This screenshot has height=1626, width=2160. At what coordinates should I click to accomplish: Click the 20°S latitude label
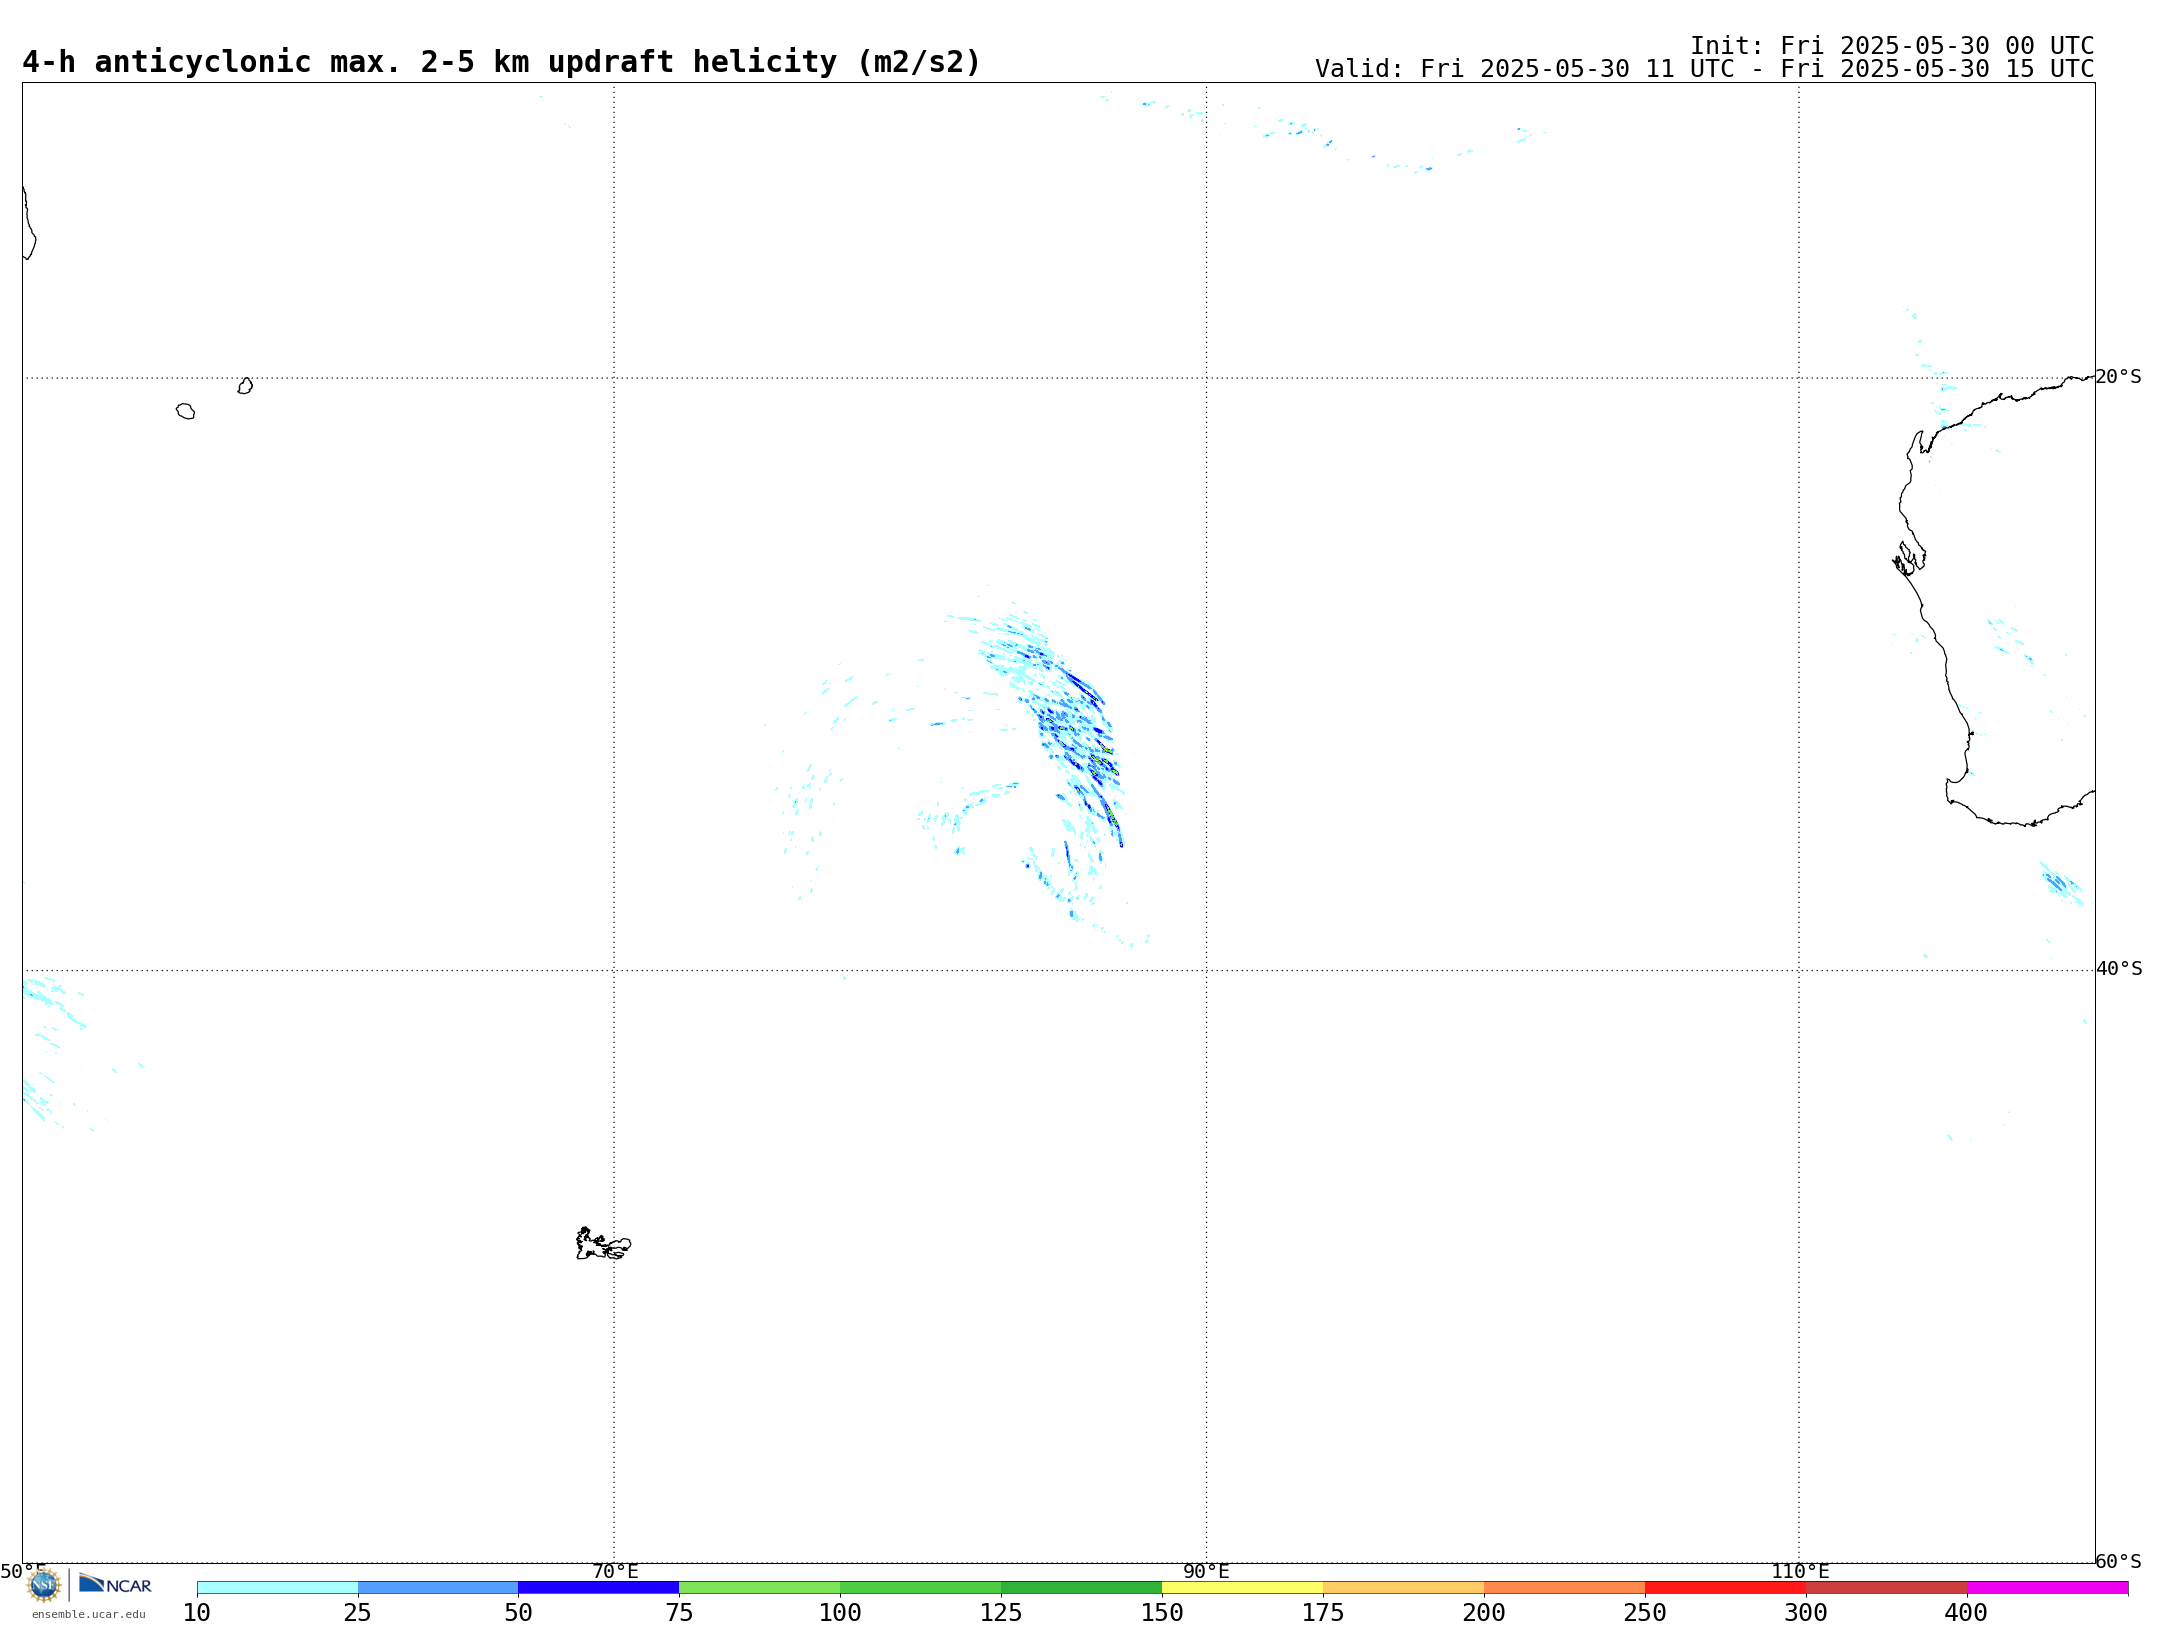click(2118, 377)
